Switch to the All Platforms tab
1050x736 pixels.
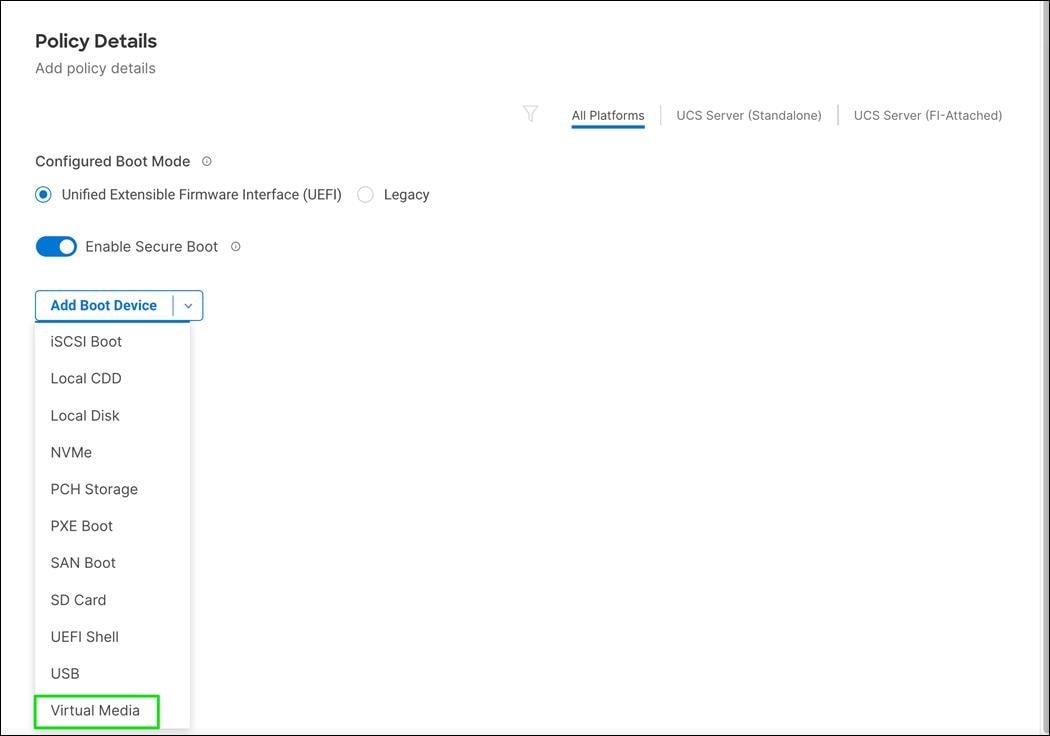(607, 115)
